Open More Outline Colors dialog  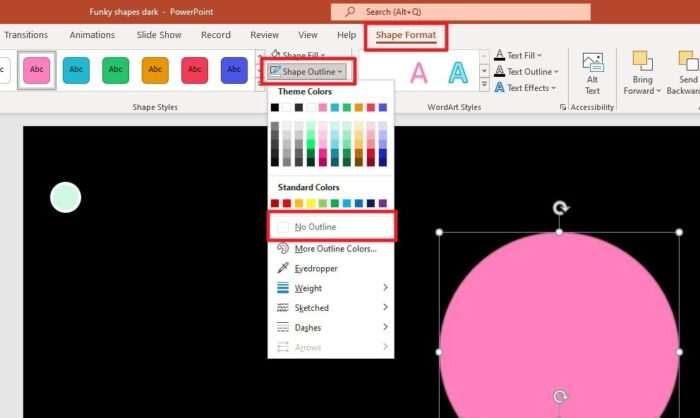coord(331,249)
